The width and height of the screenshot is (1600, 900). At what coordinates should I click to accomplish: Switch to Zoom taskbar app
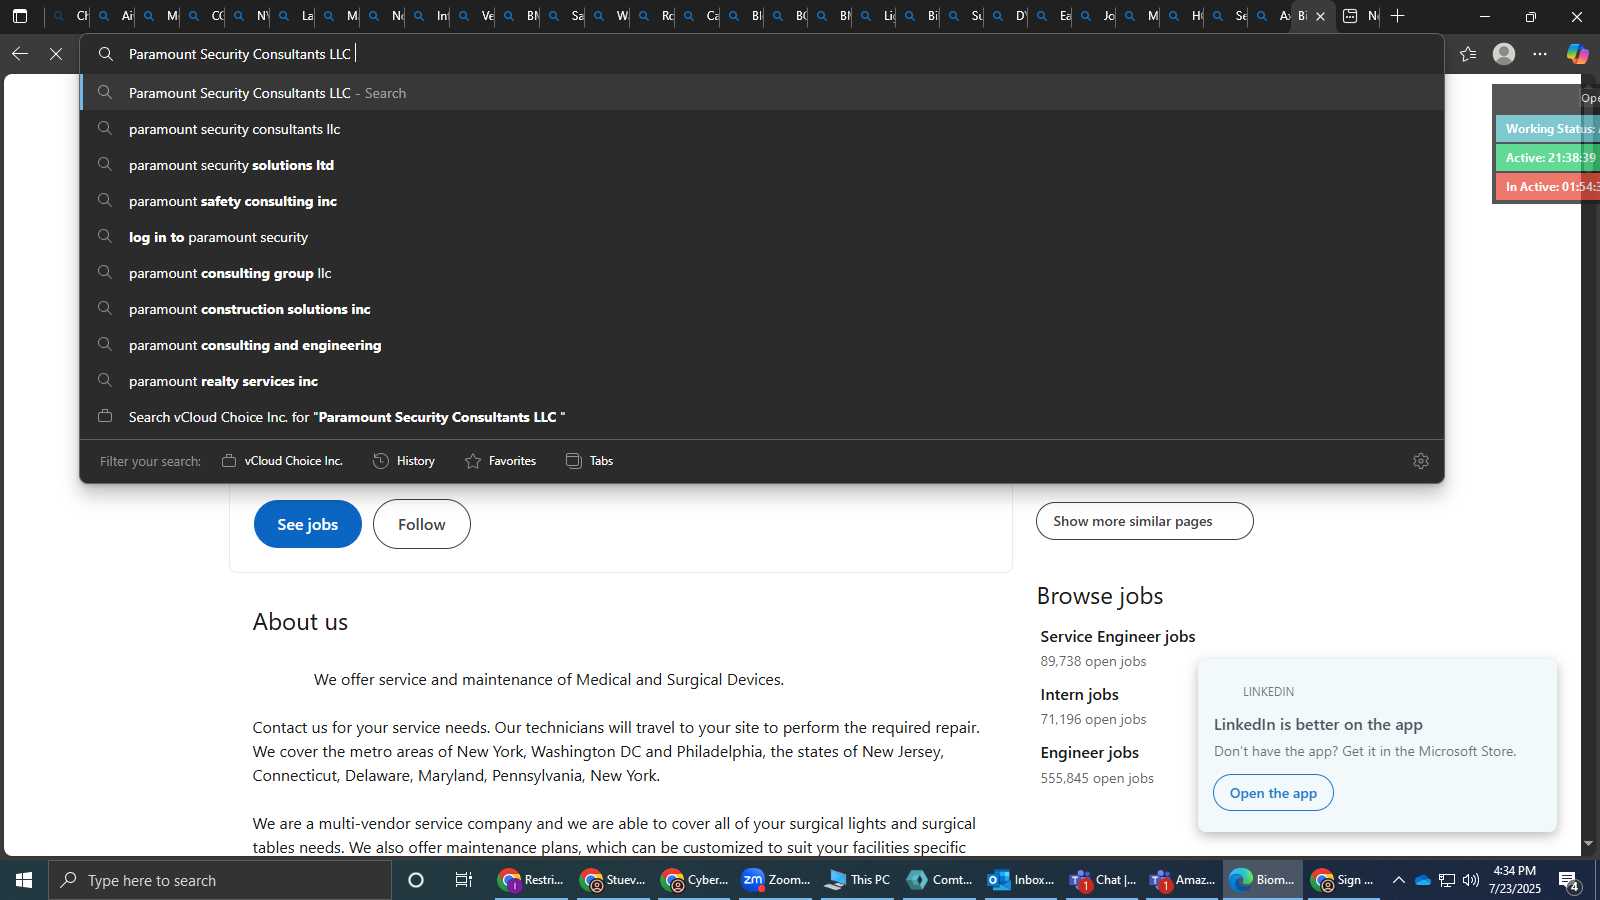[776, 880]
